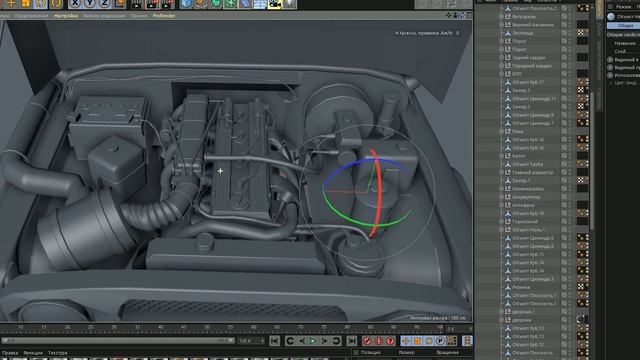This screenshot has width=640, height=360.
Task: Open viewport ProRender menu
Action: pos(164,16)
